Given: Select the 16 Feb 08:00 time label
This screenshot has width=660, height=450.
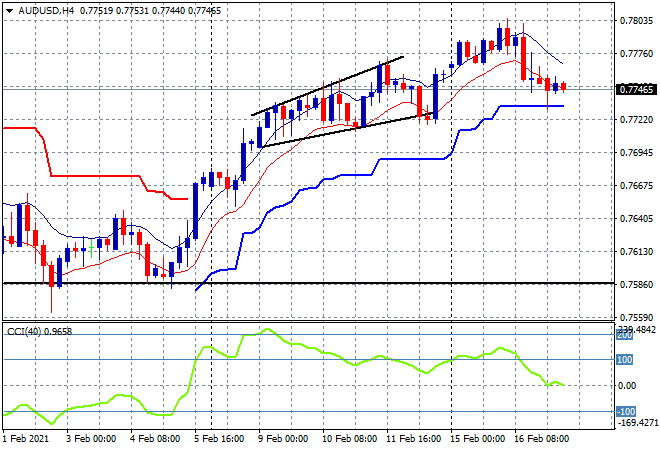Looking at the screenshot, I should click(542, 439).
